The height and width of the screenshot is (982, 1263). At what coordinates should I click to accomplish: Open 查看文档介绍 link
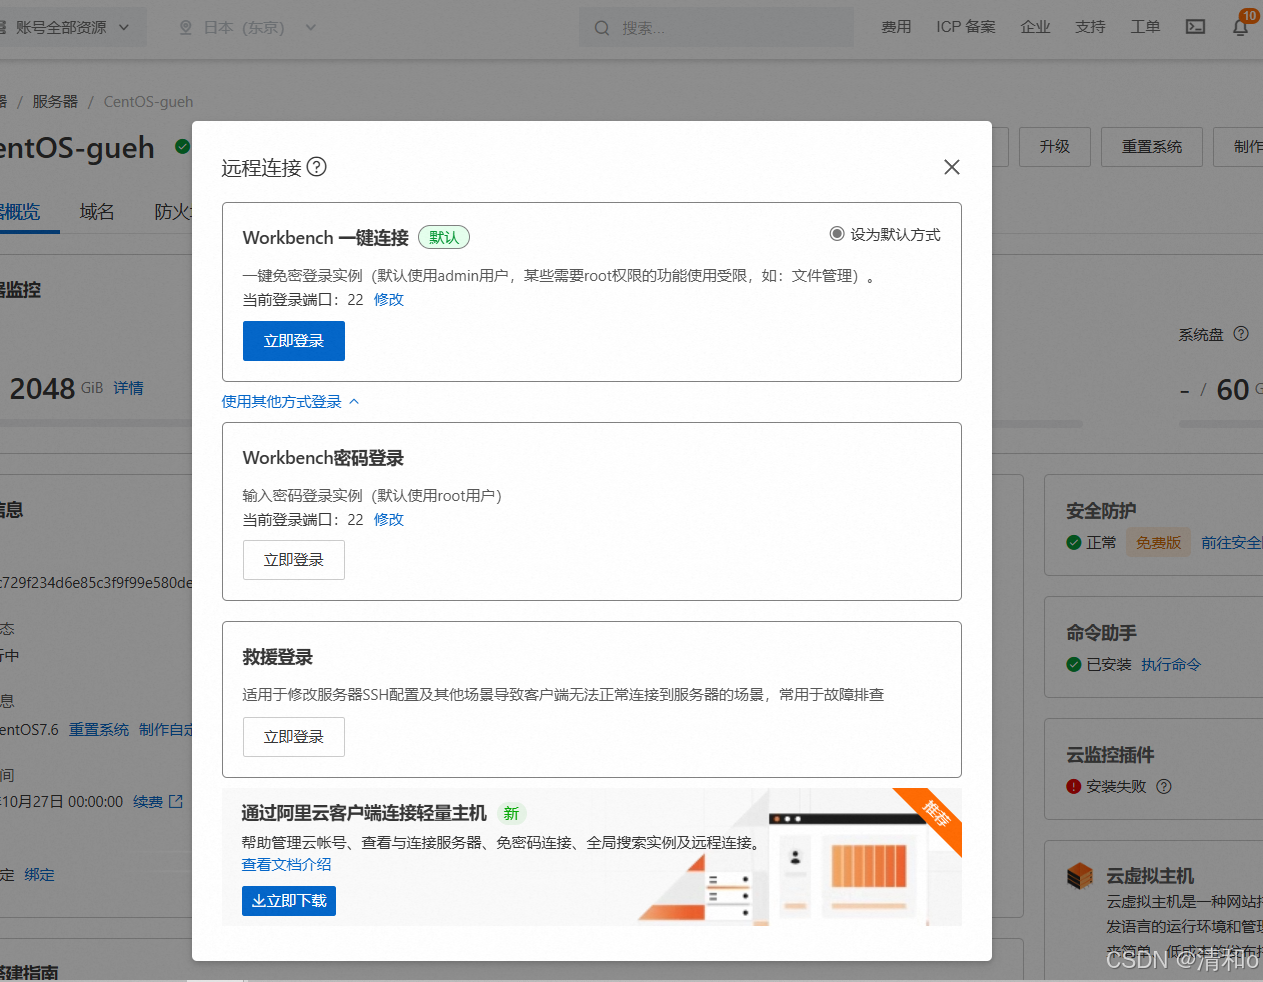coord(286,865)
